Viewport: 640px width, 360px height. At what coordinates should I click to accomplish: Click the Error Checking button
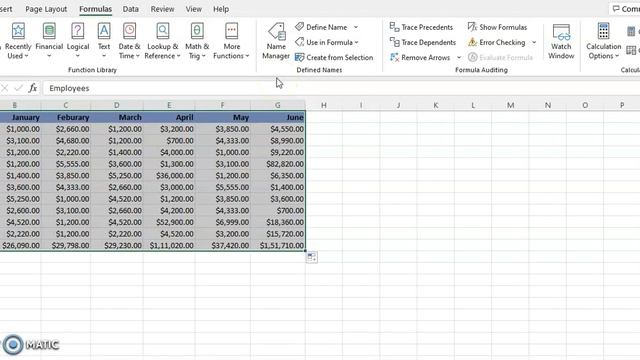pyautogui.click(x=496, y=42)
